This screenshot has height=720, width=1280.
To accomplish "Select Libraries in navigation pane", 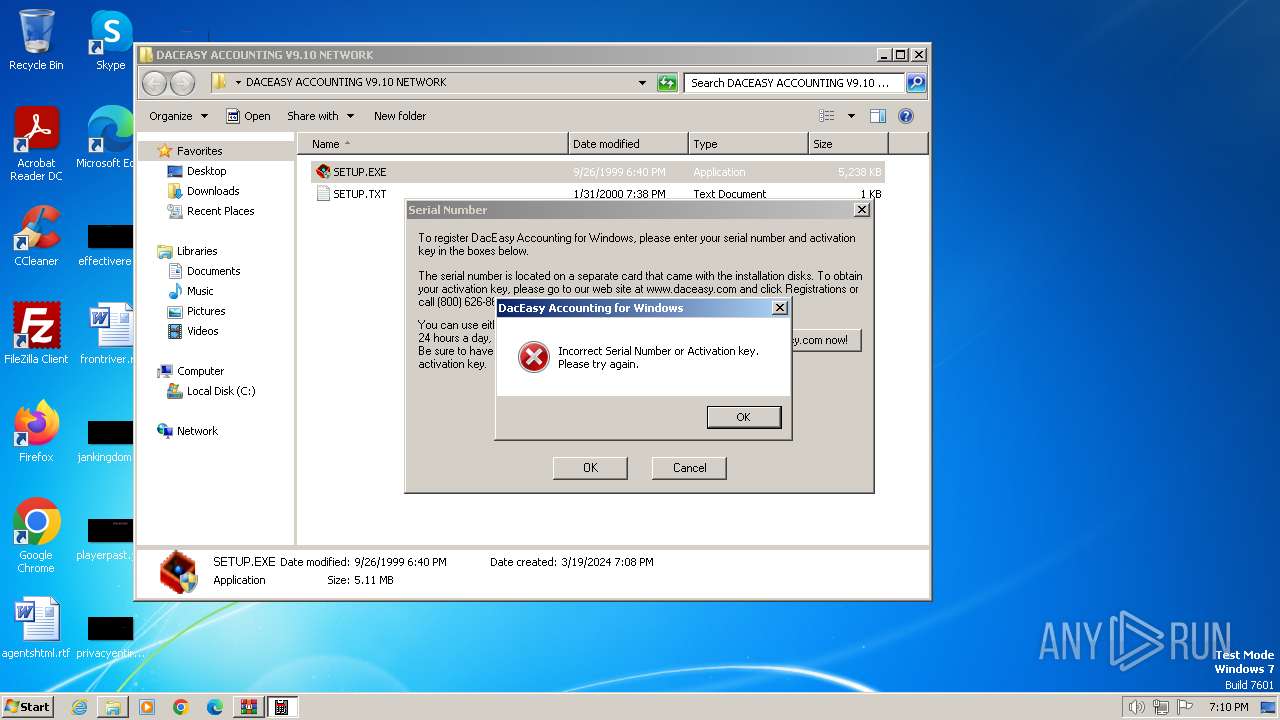I will click(197, 251).
